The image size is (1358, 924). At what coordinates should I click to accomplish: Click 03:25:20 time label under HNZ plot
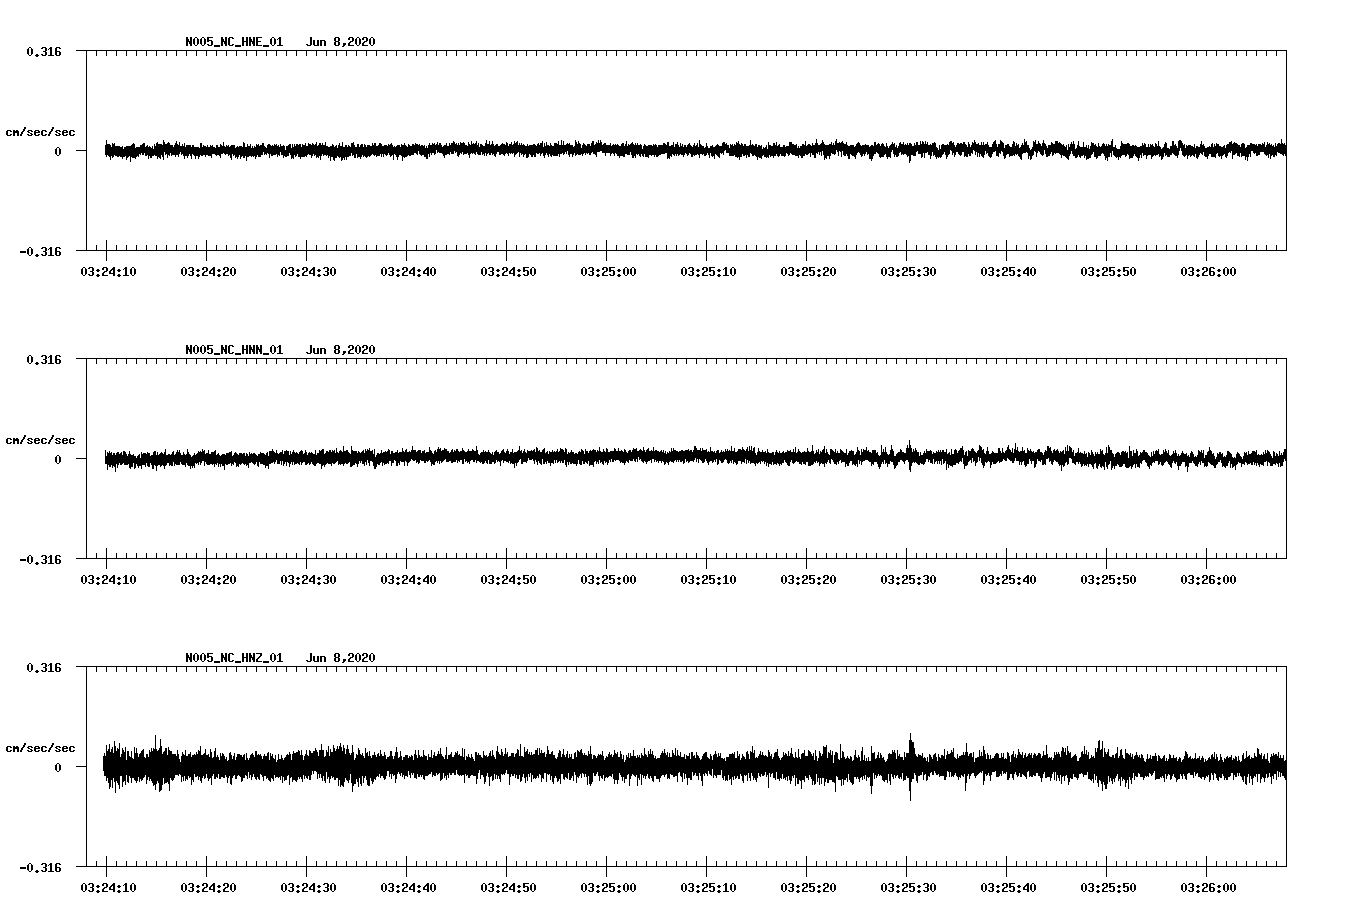click(808, 888)
